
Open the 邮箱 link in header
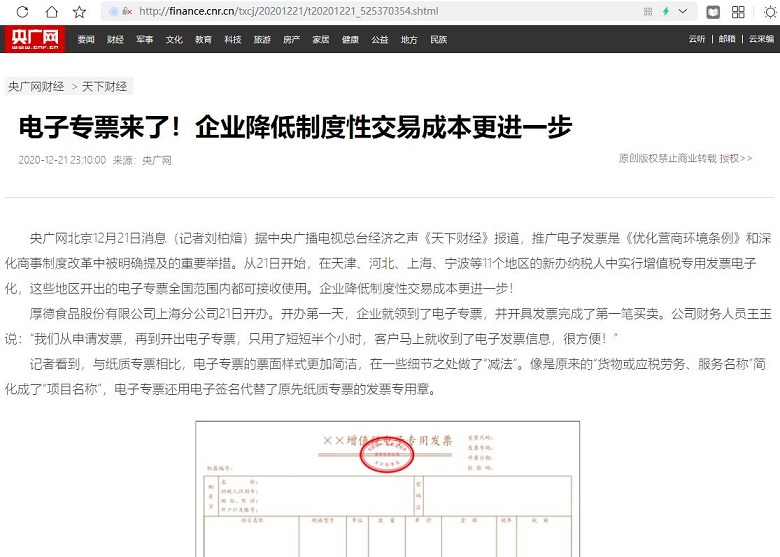(727, 40)
